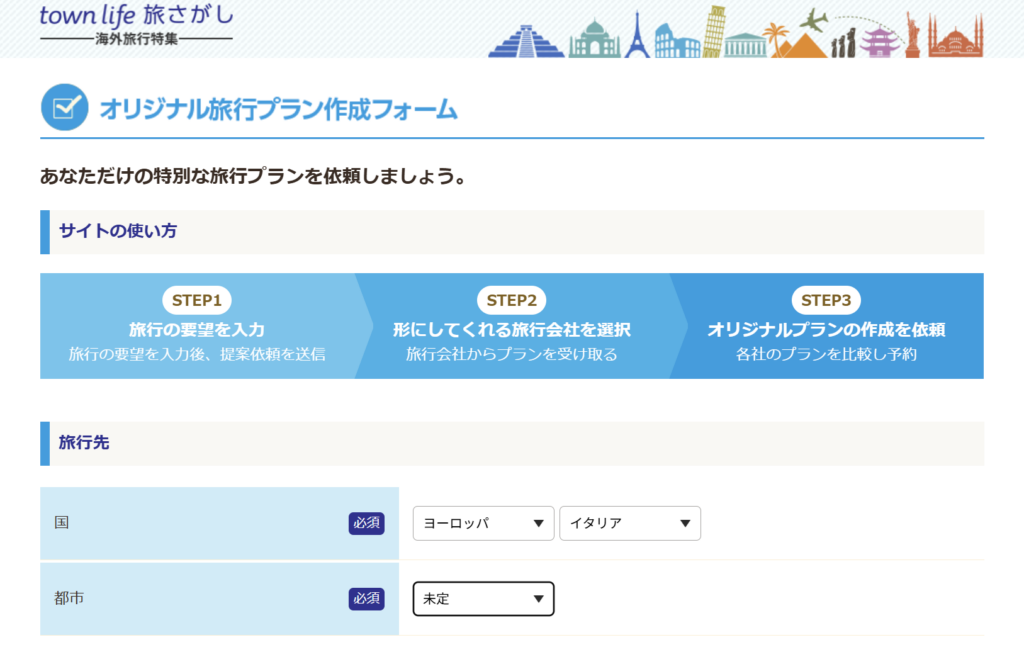
Task: Click the pink pagoda illustration
Action: [880, 42]
